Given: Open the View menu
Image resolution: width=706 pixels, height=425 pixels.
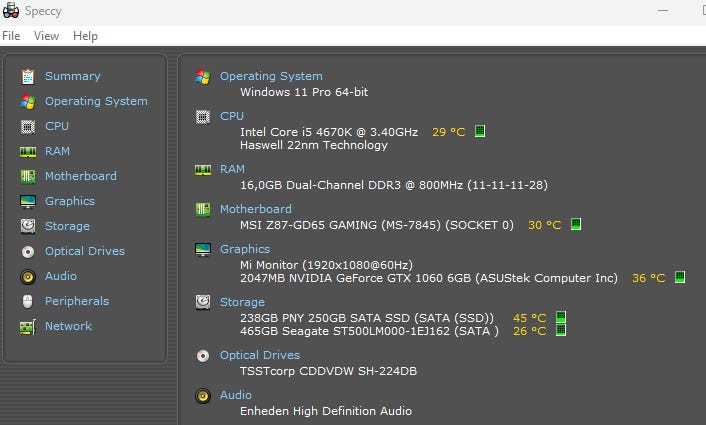Looking at the screenshot, I should point(46,36).
